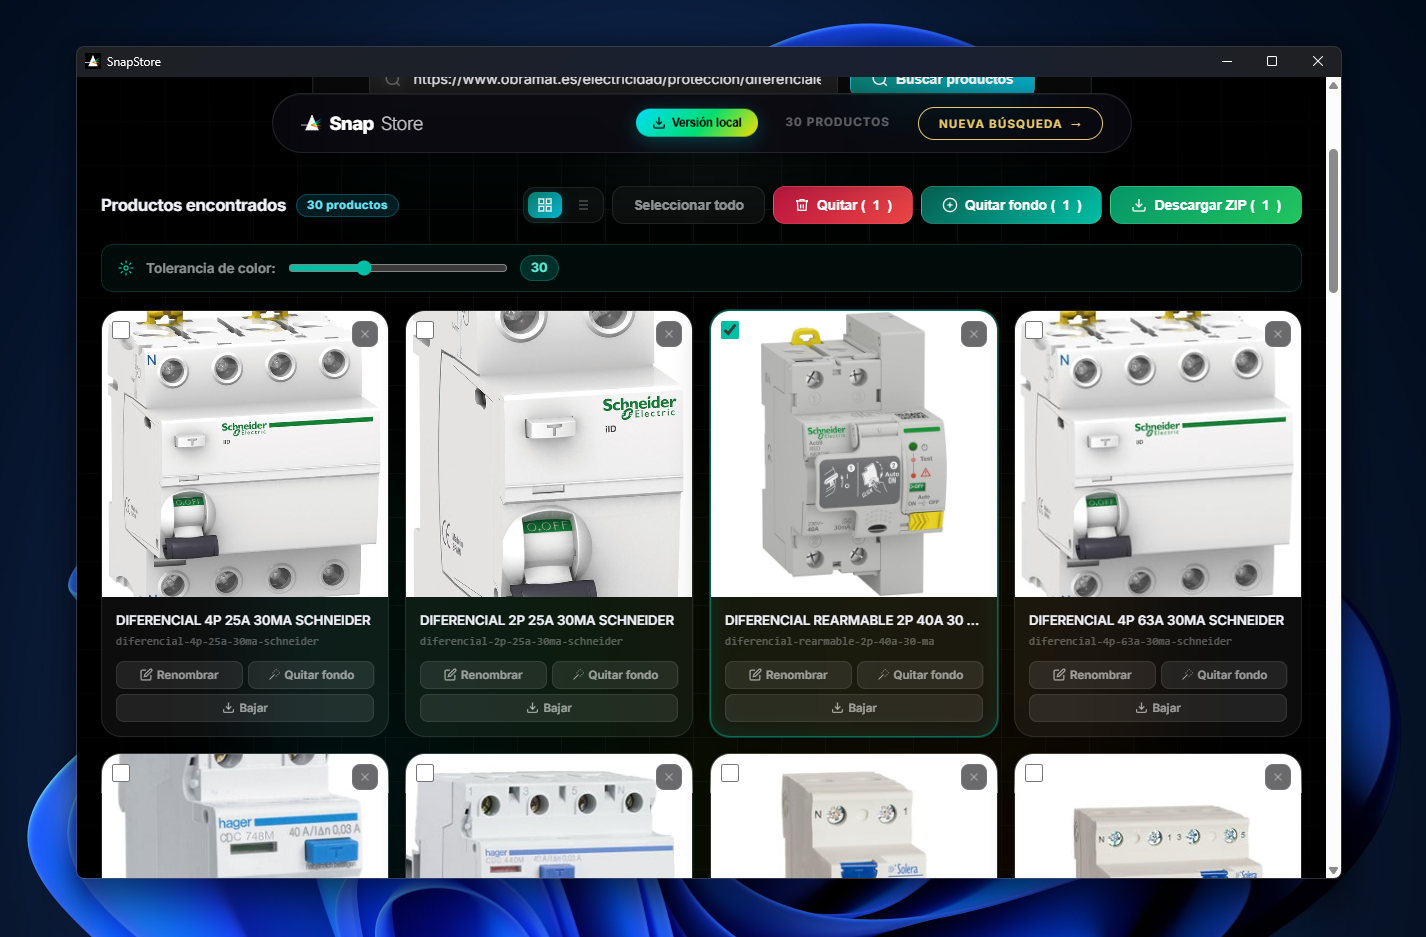Image resolution: width=1426 pixels, height=937 pixels.
Task: Remove background from DIFERENCIAL 4P 63A image
Action: click(x=1224, y=675)
